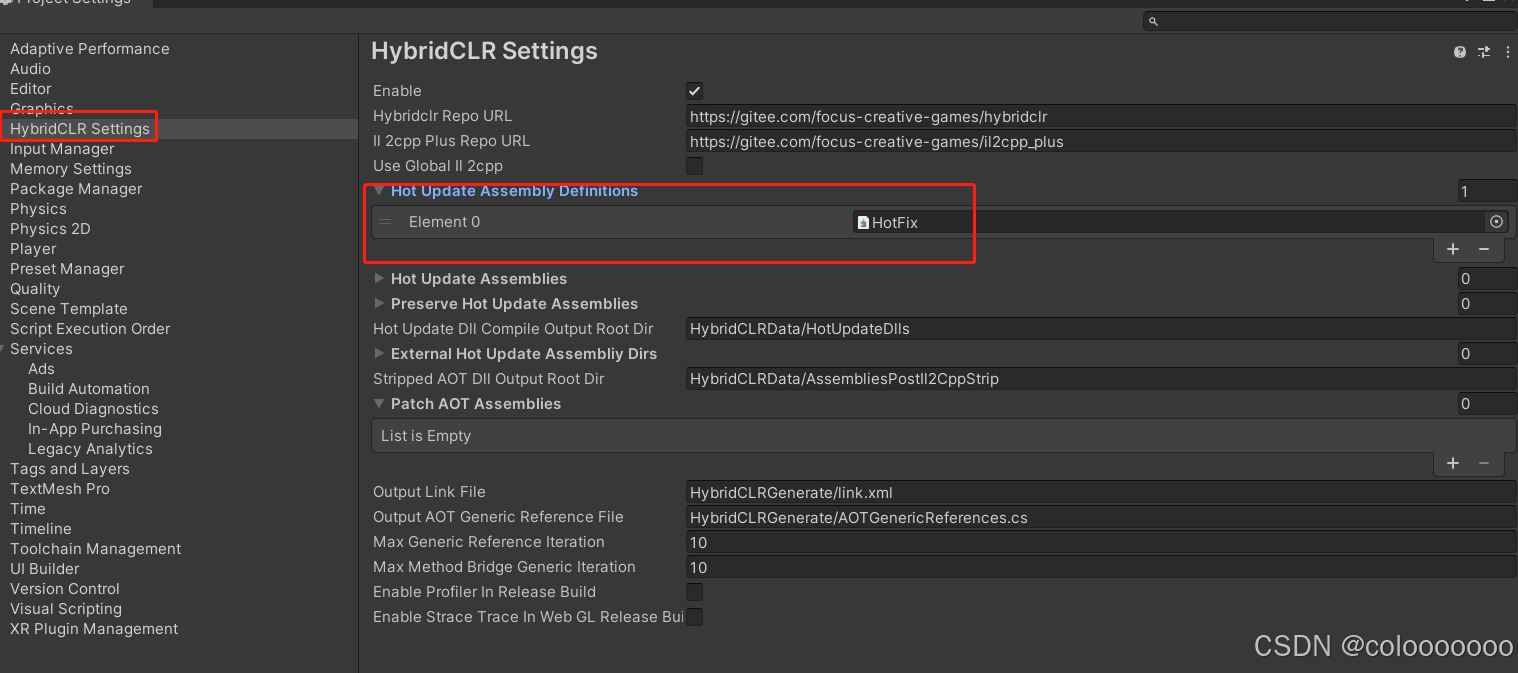1518x673 pixels.
Task: Open Player settings
Action: pos(33,249)
